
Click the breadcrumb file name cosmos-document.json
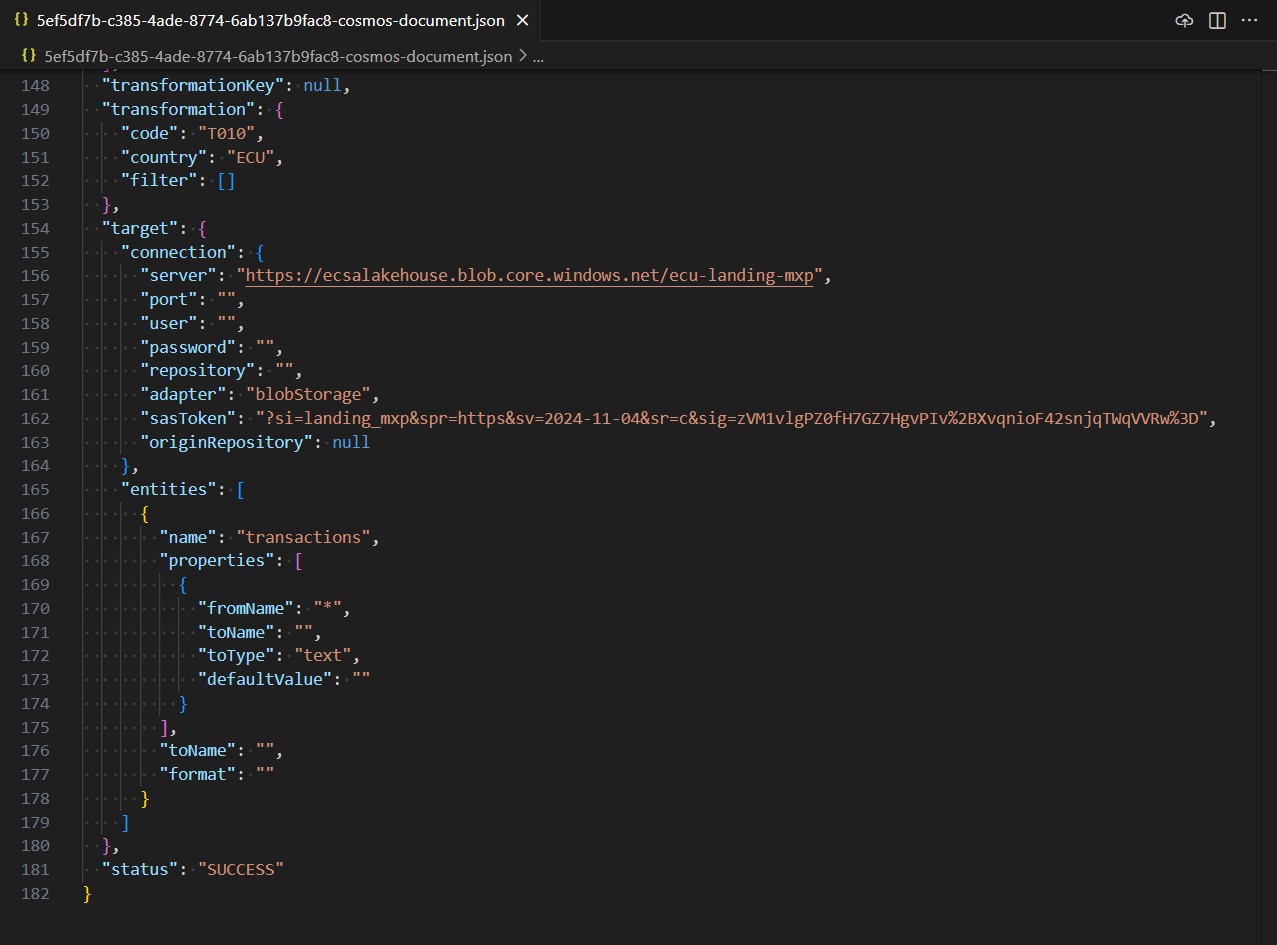point(278,56)
